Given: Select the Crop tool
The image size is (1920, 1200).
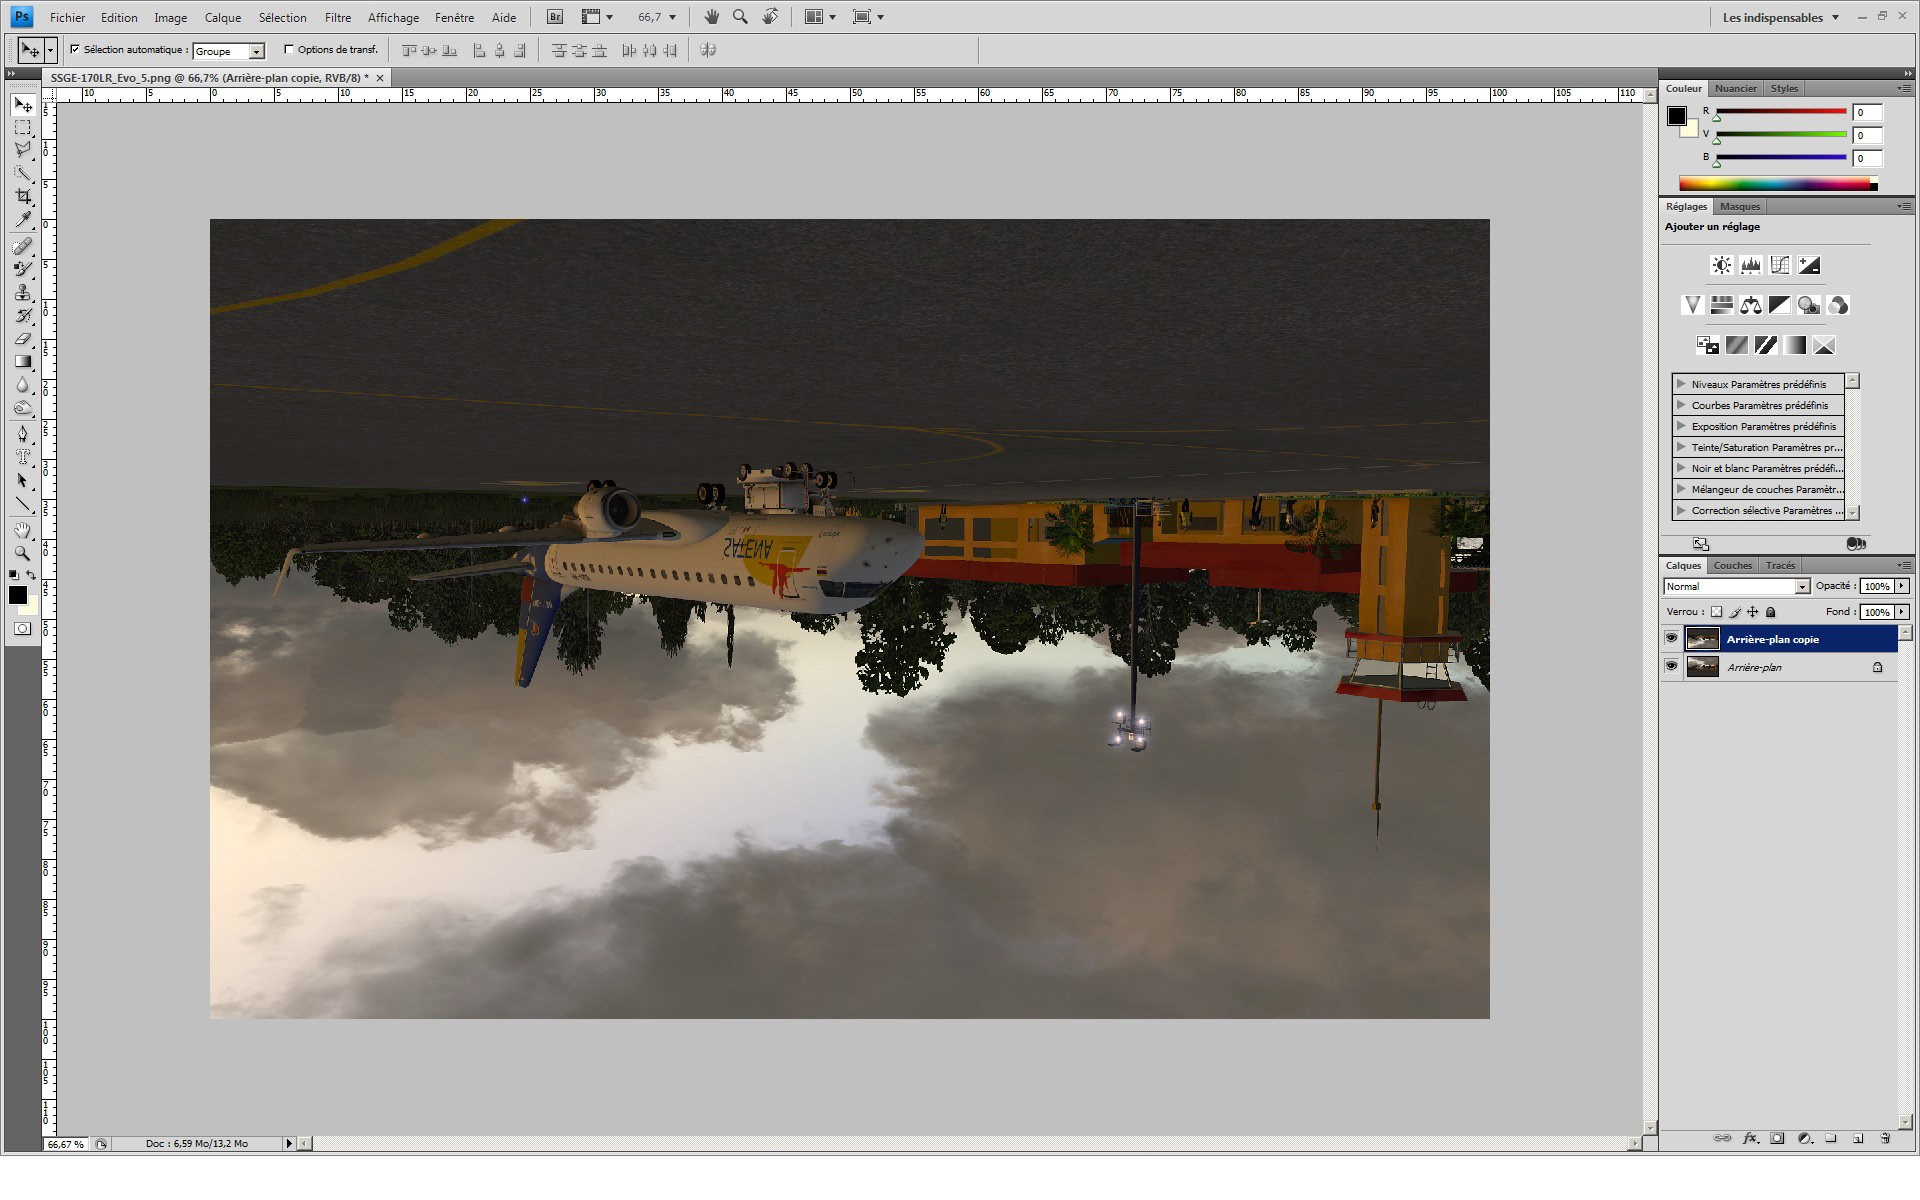Looking at the screenshot, I should point(23,197).
